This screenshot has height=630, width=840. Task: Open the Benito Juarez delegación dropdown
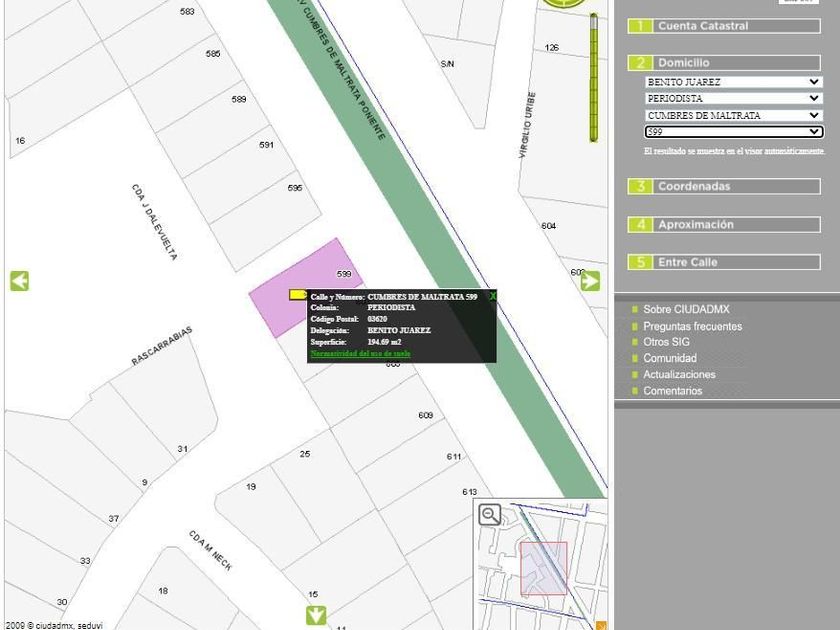[x=733, y=82]
